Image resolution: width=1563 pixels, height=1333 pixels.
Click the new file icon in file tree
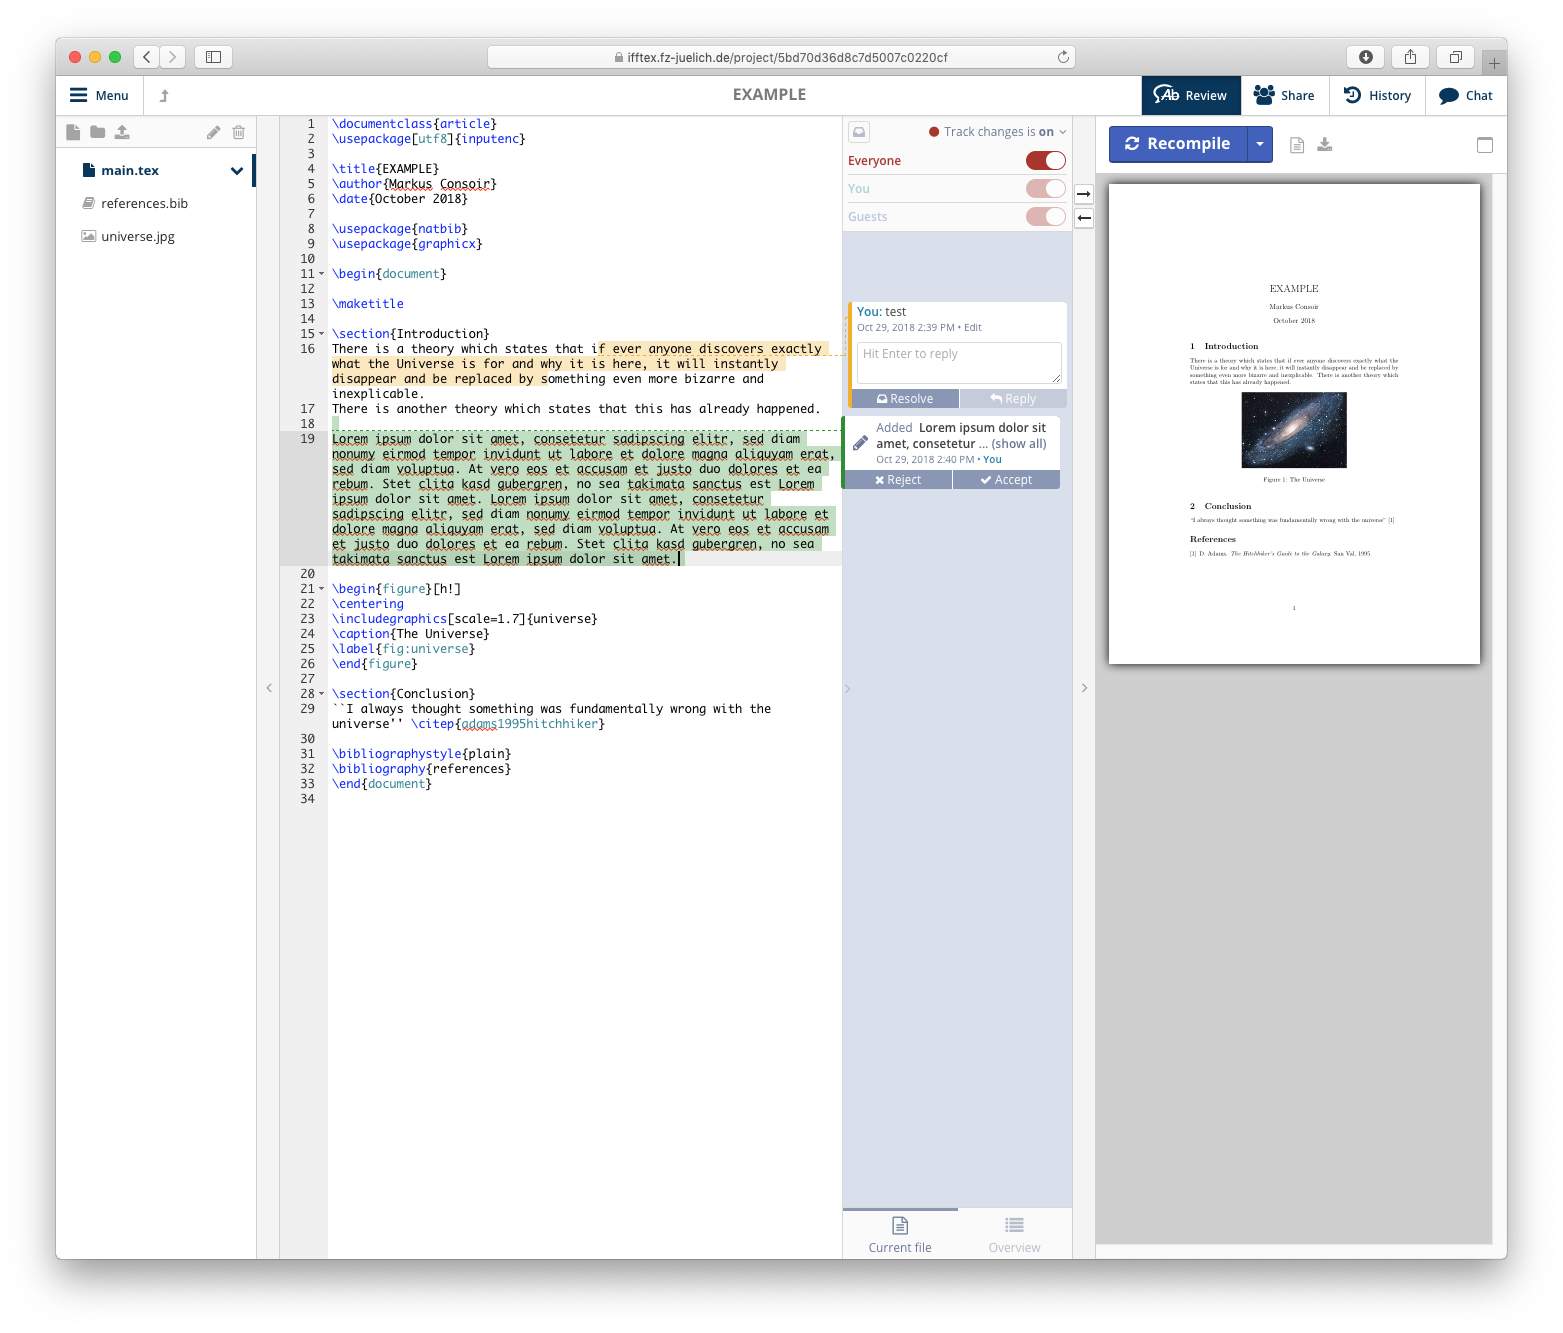click(x=73, y=132)
